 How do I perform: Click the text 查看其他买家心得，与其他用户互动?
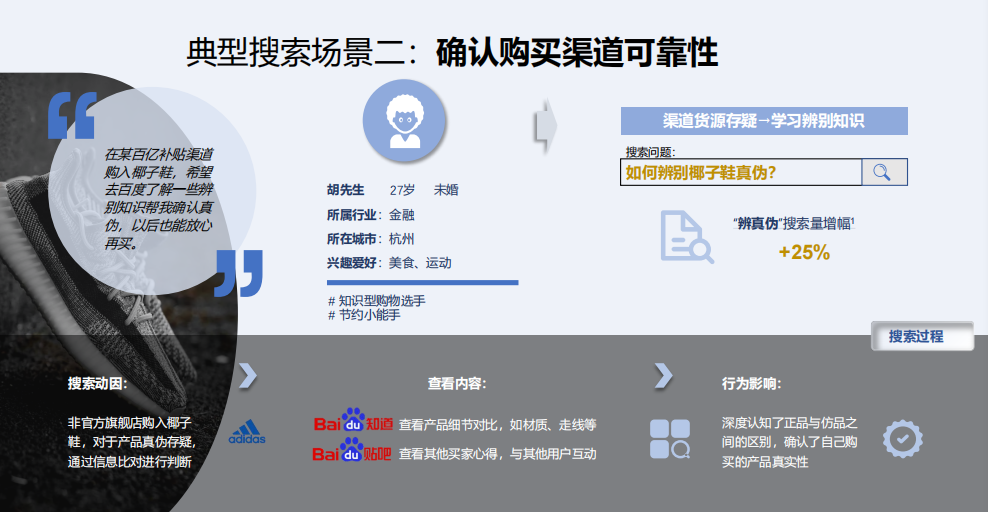(498, 453)
